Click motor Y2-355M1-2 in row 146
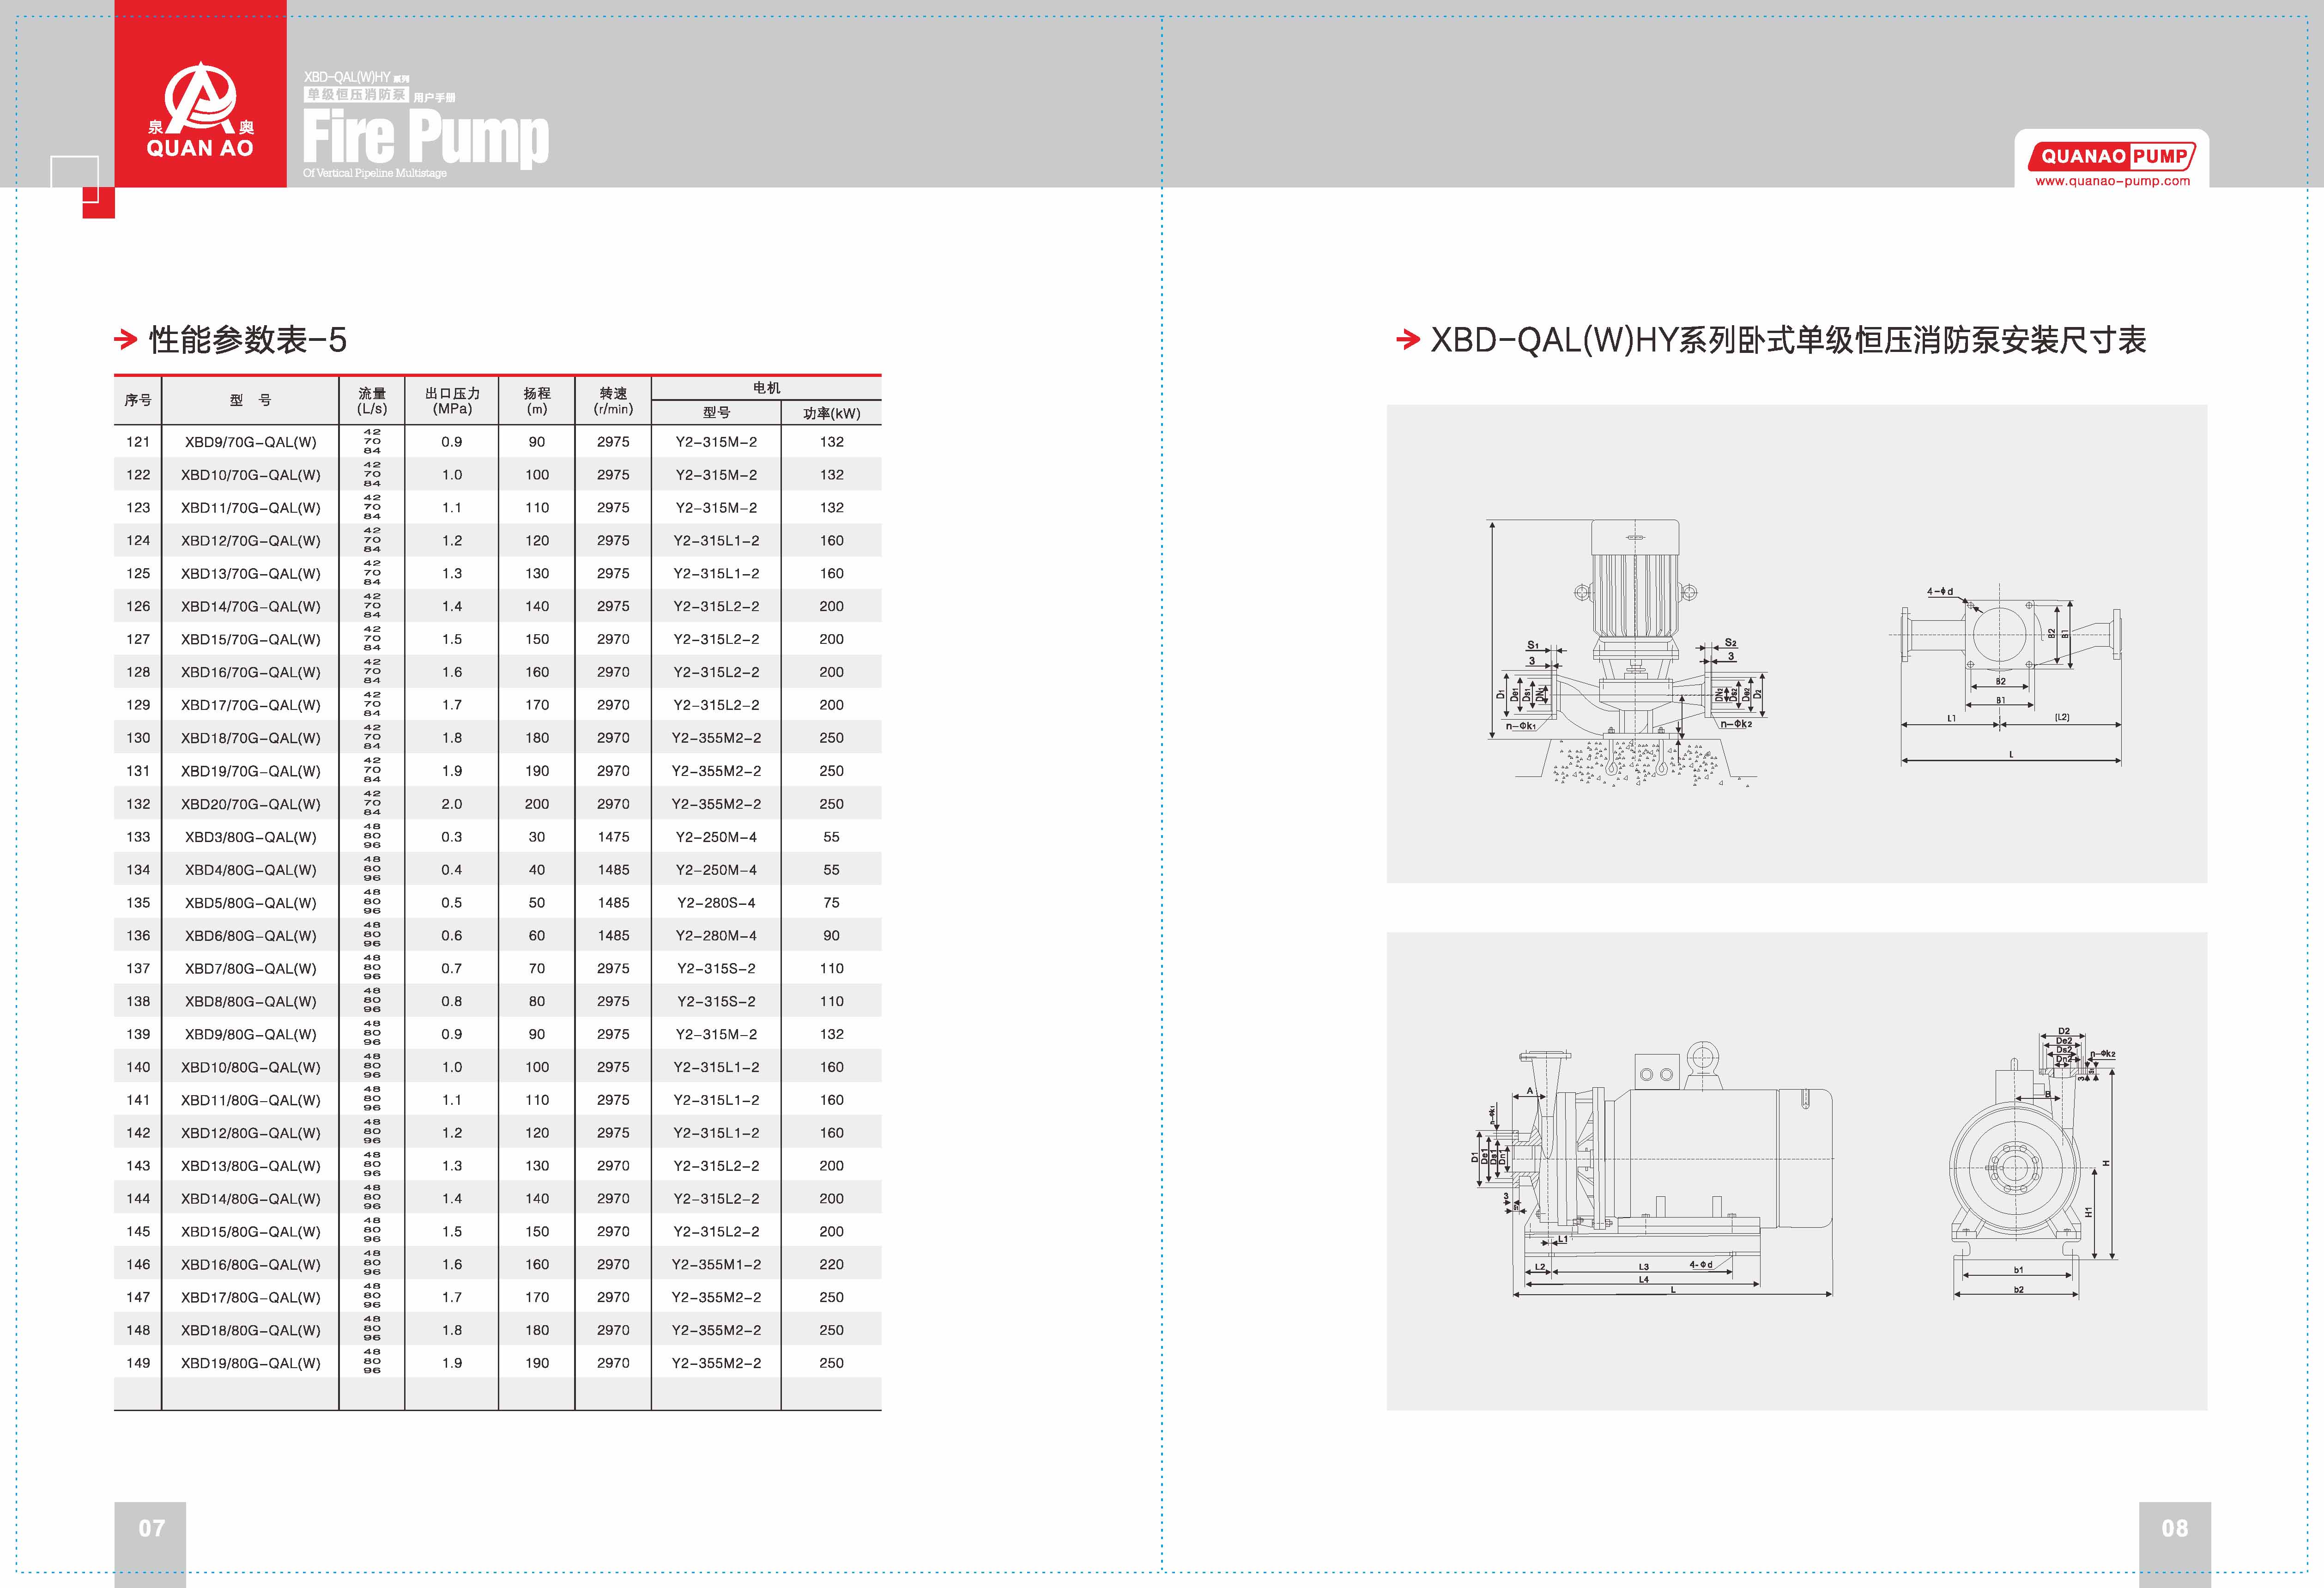 point(716,1265)
